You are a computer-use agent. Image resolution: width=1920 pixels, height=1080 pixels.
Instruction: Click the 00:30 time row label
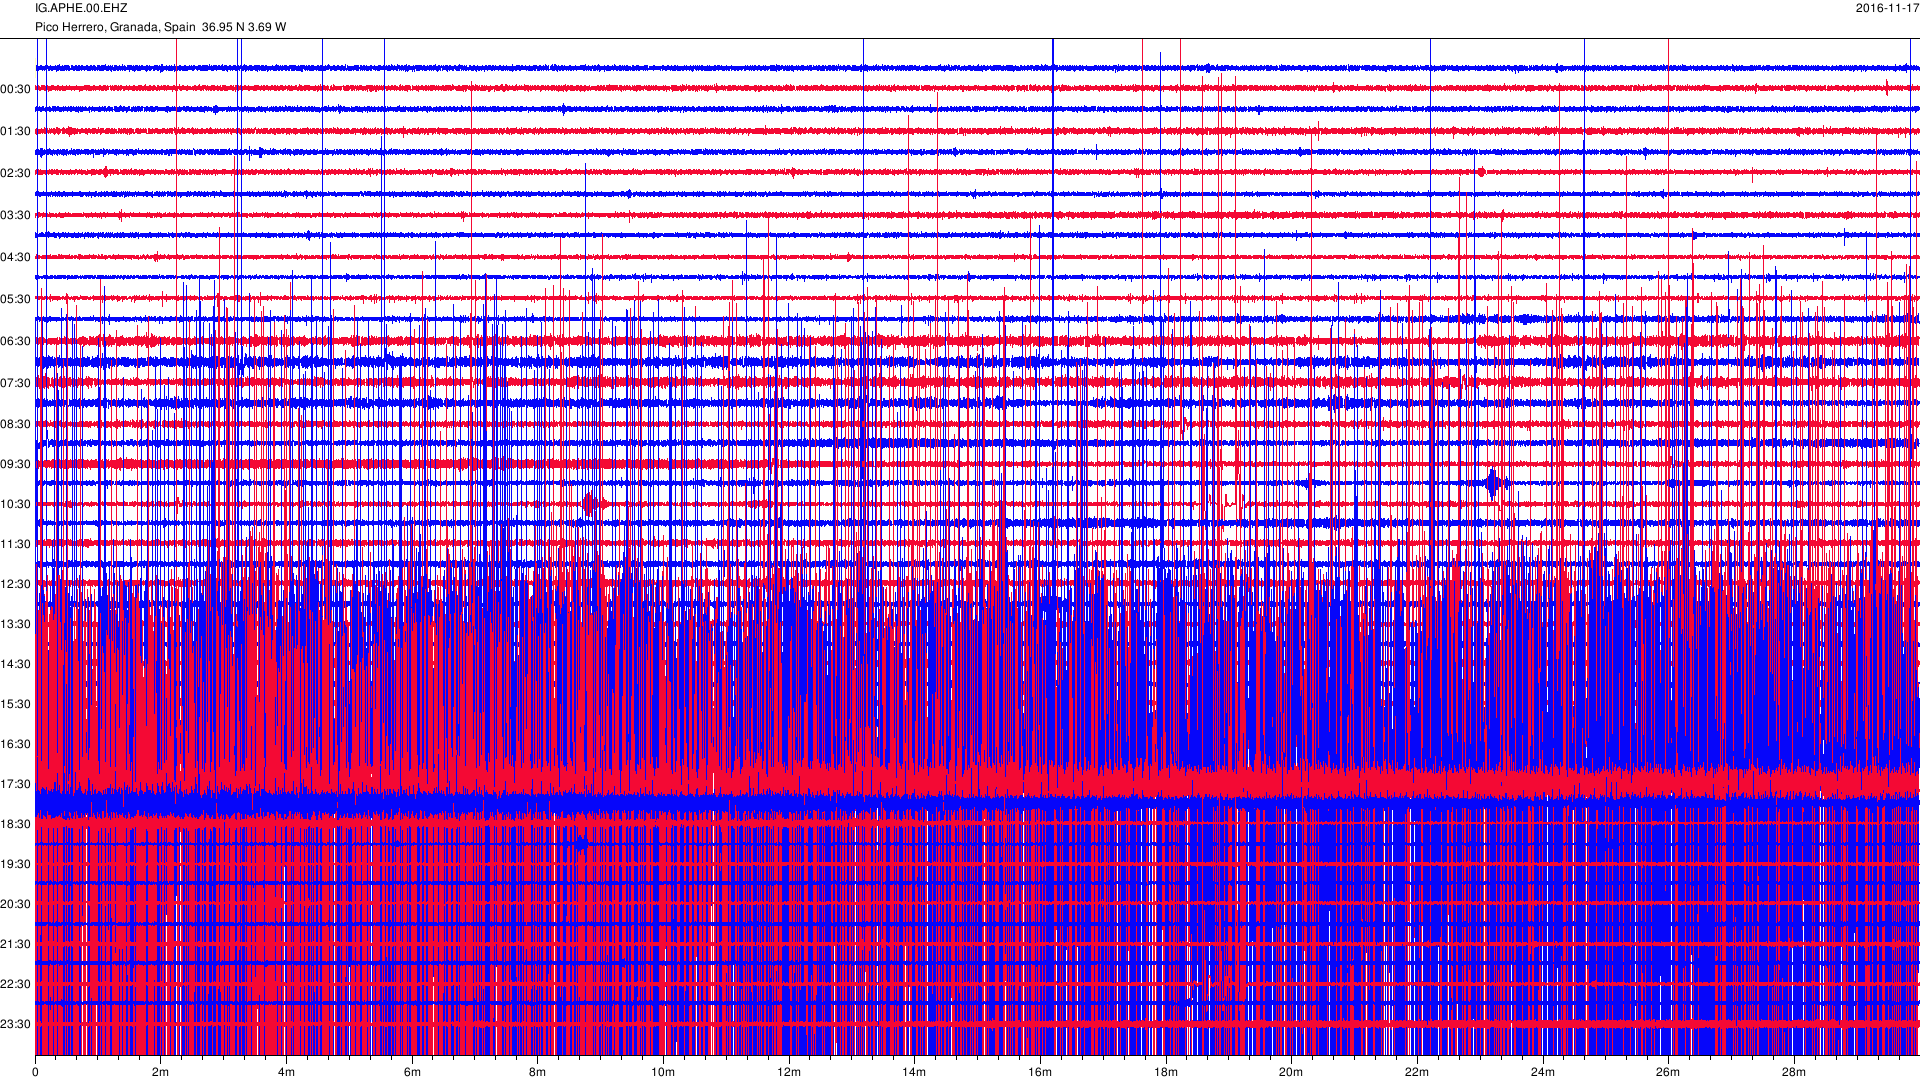pos(15,89)
